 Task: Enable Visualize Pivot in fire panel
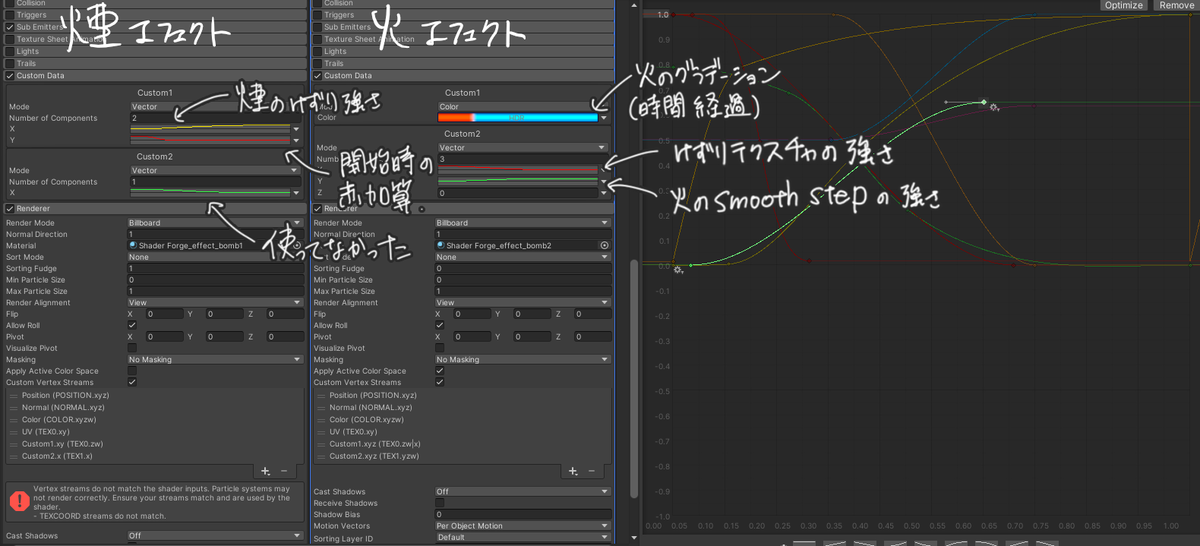439,348
